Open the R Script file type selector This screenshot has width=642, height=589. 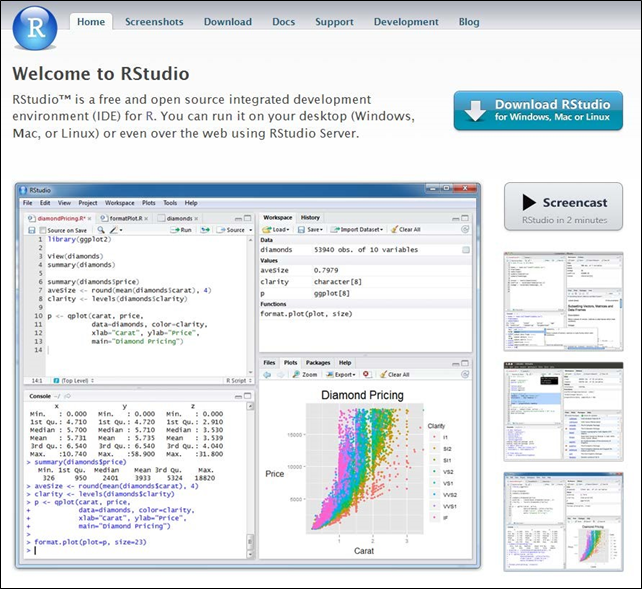coord(239,381)
